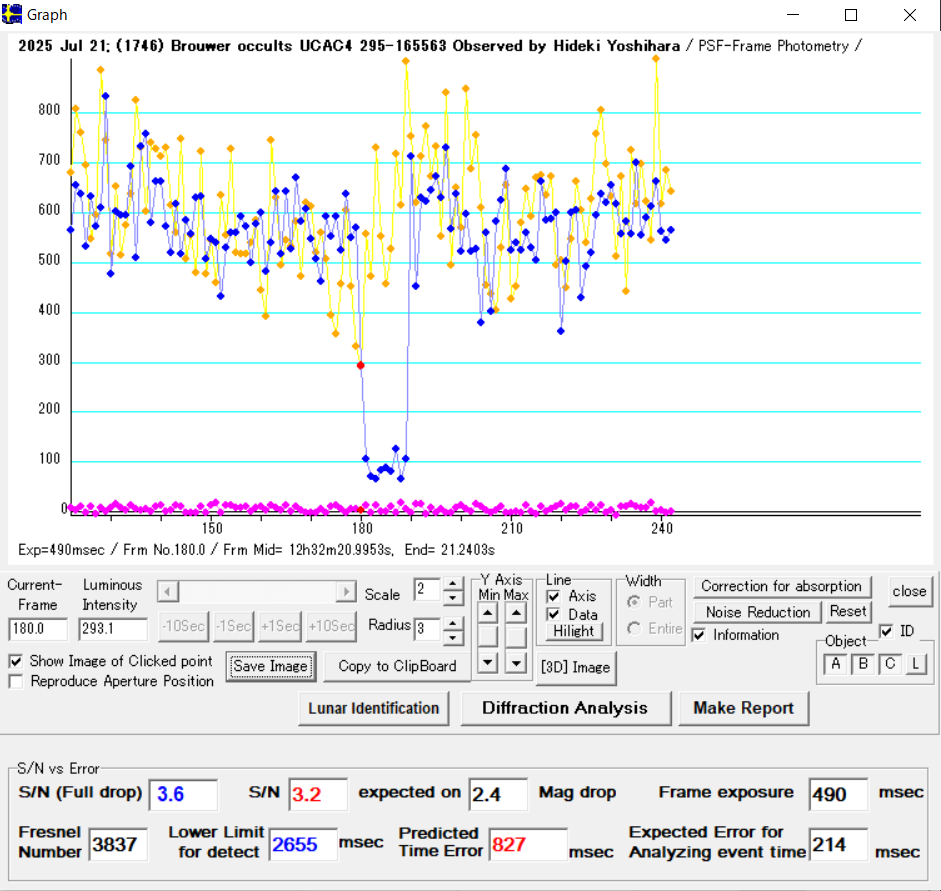Uncheck the Information checkbox
Screen dimensions: 941x891
[700, 635]
